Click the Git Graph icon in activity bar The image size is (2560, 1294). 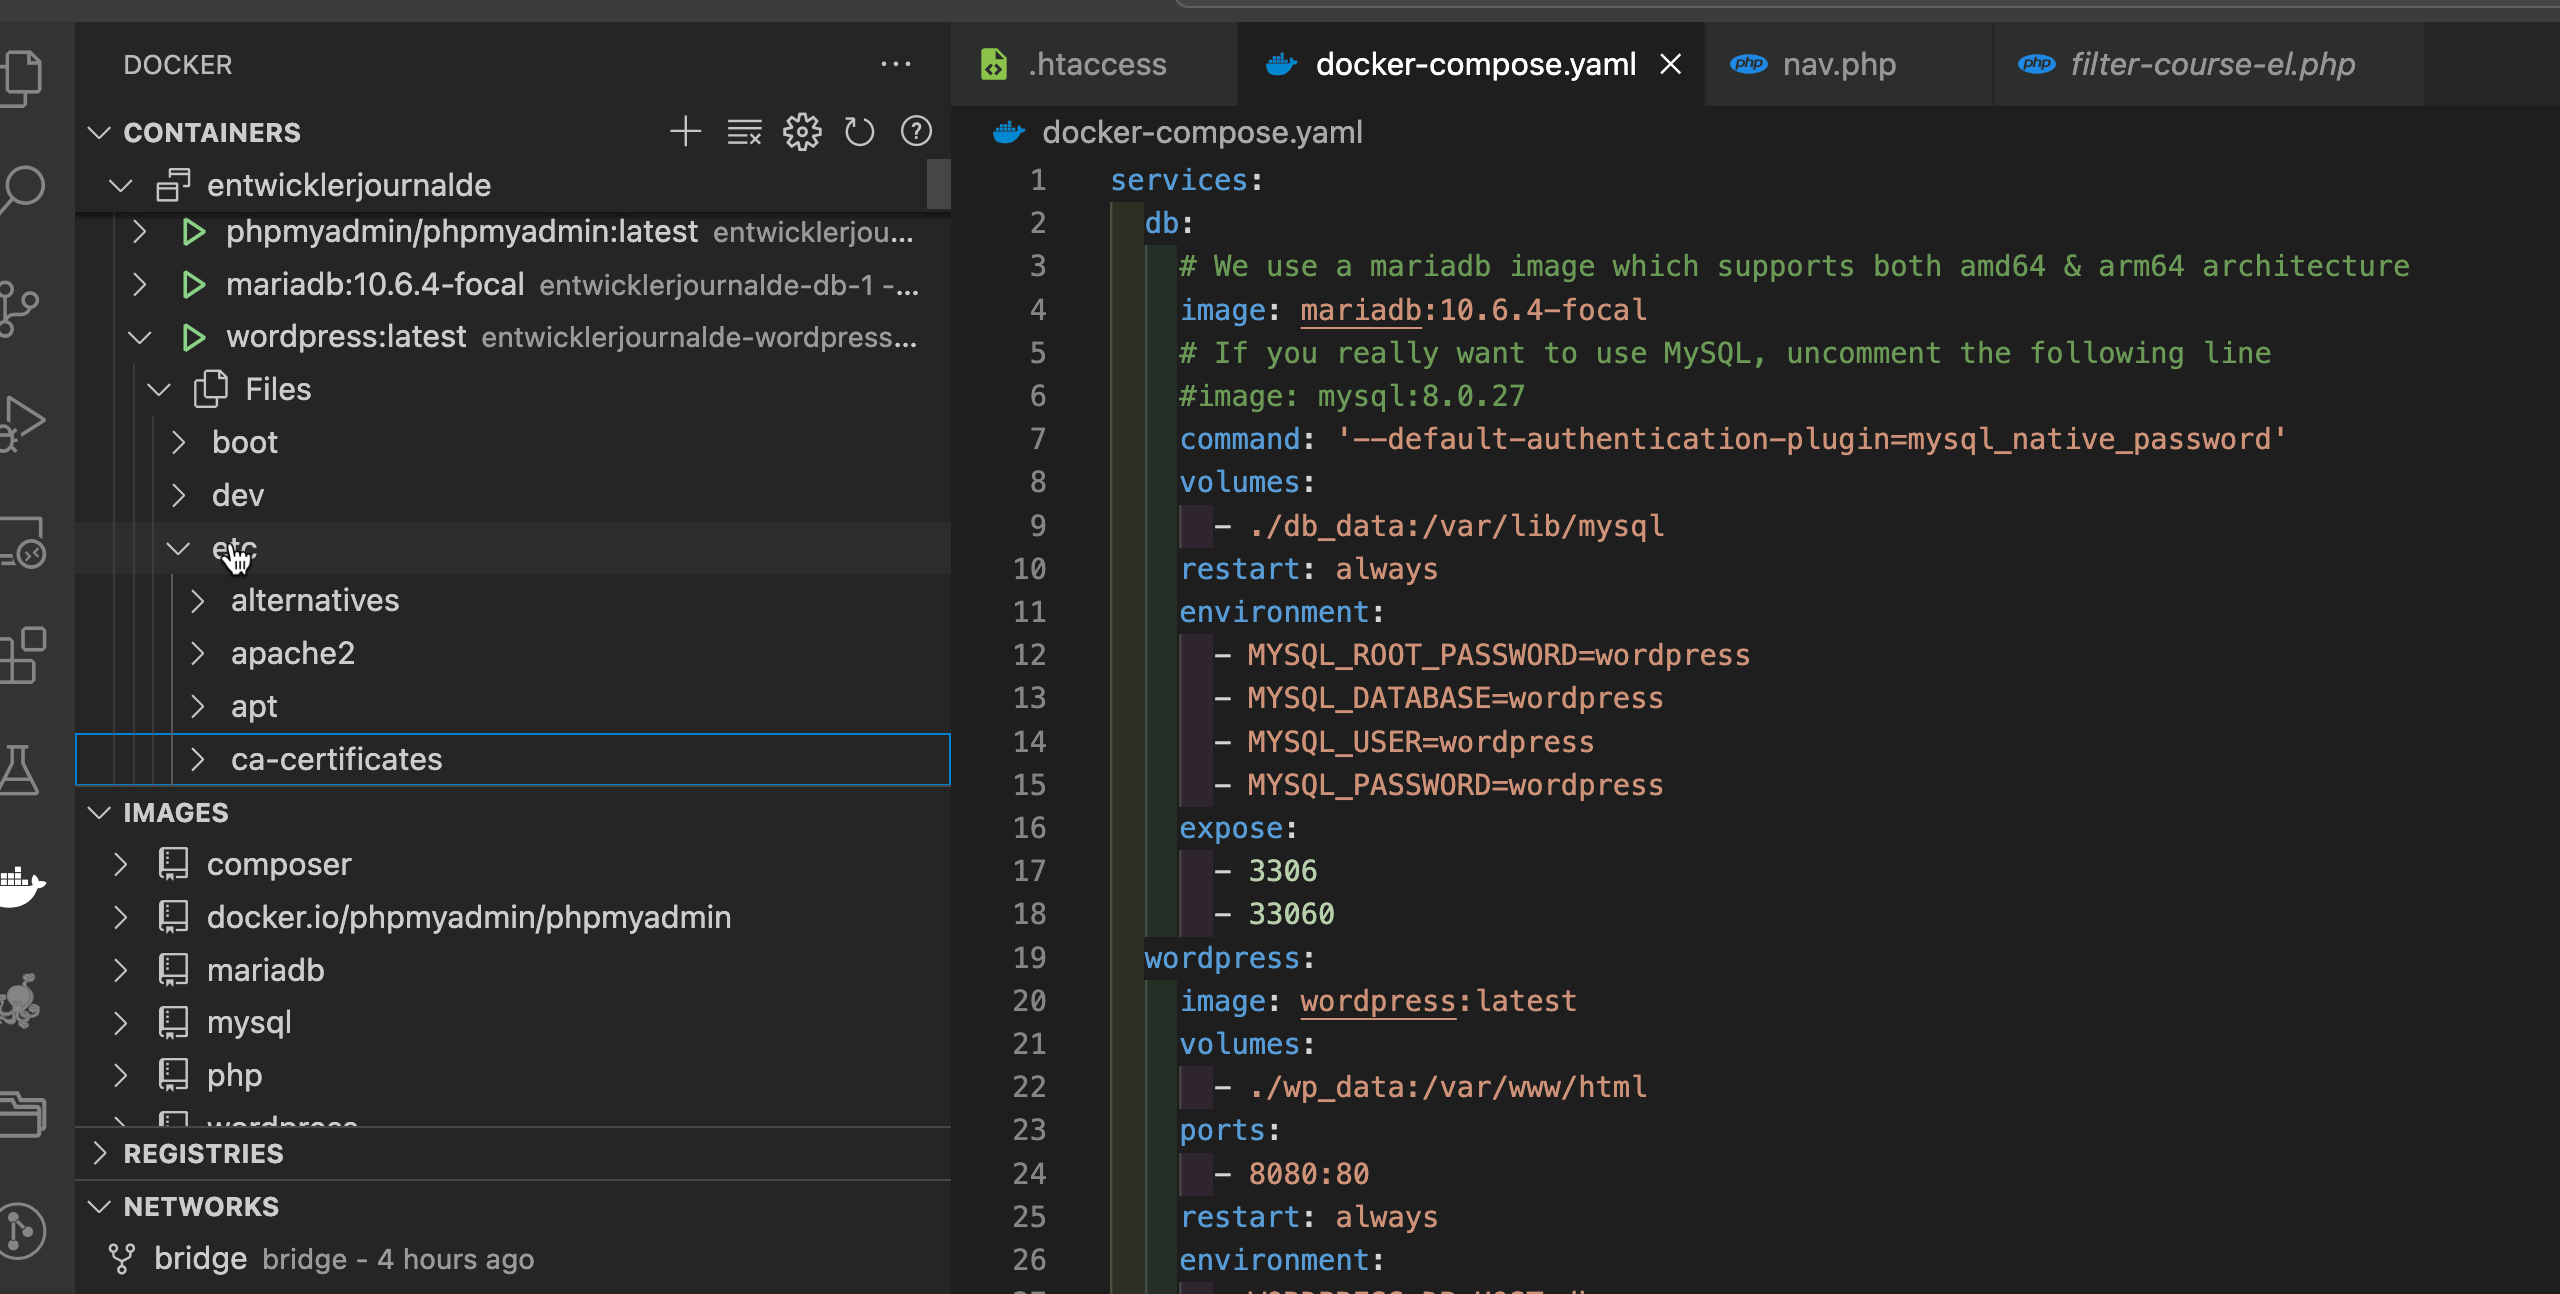pos(22,1230)
